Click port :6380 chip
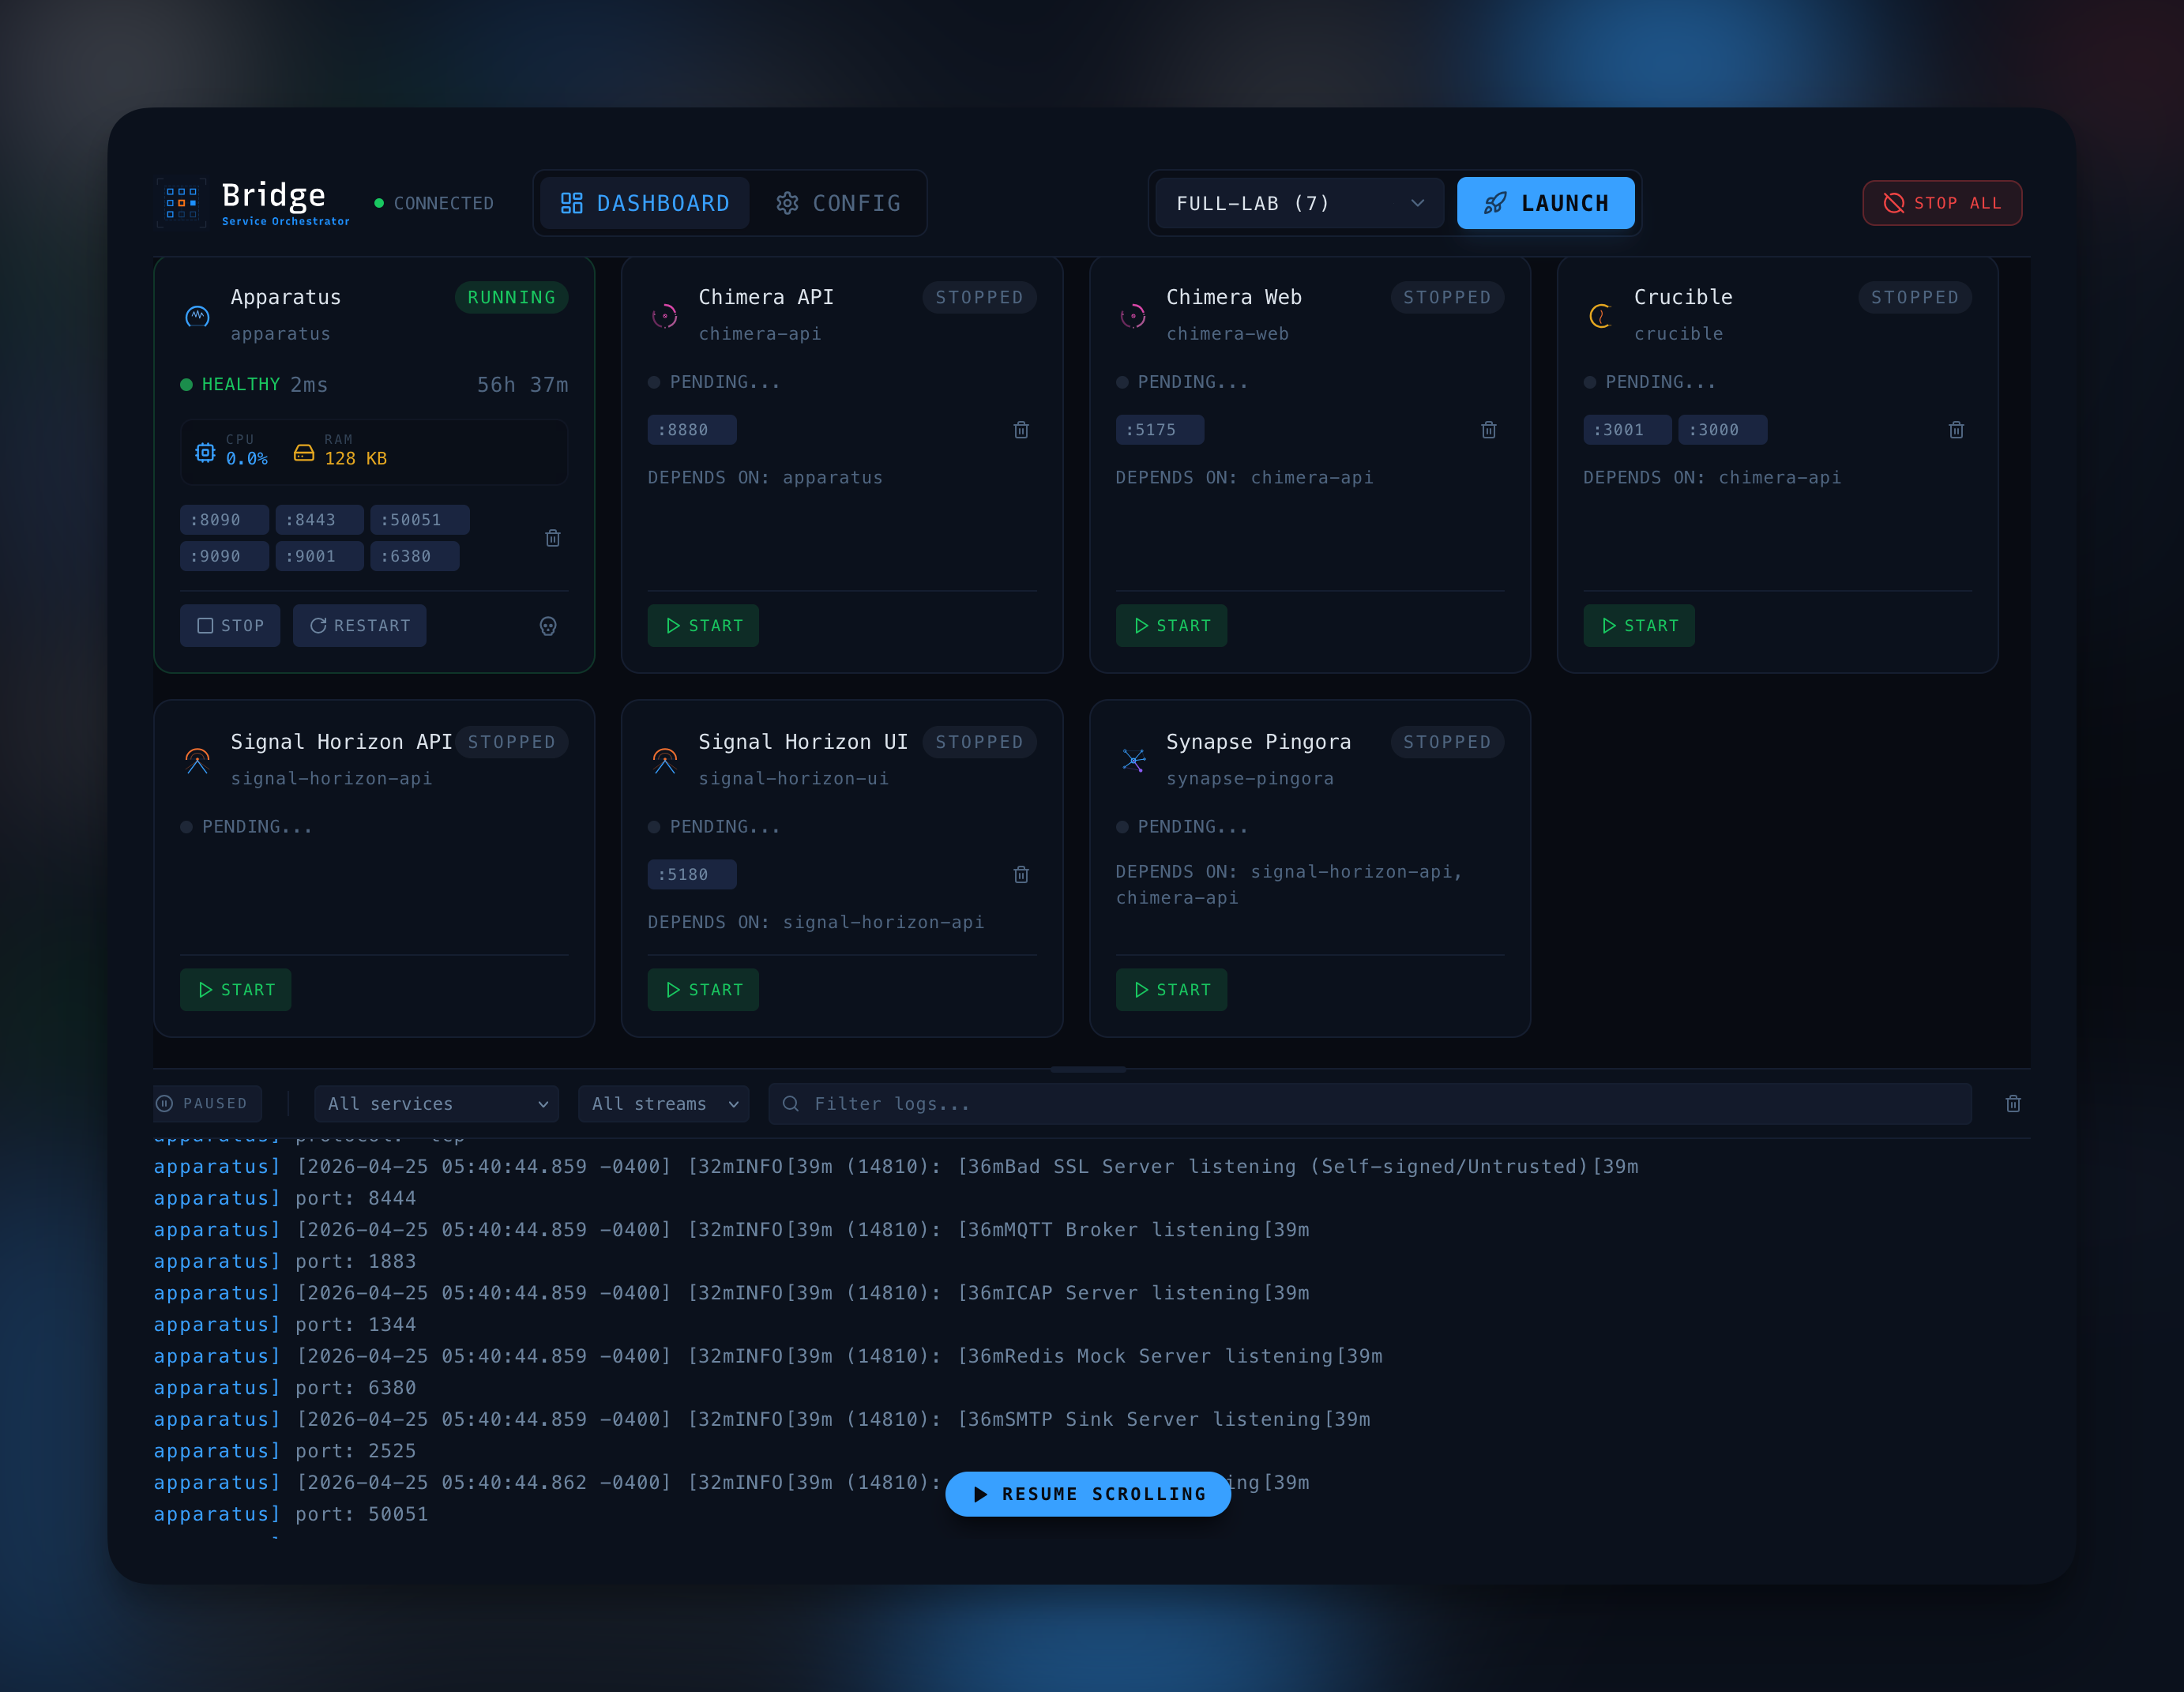2184x1692 pixels. pos(414,556)
